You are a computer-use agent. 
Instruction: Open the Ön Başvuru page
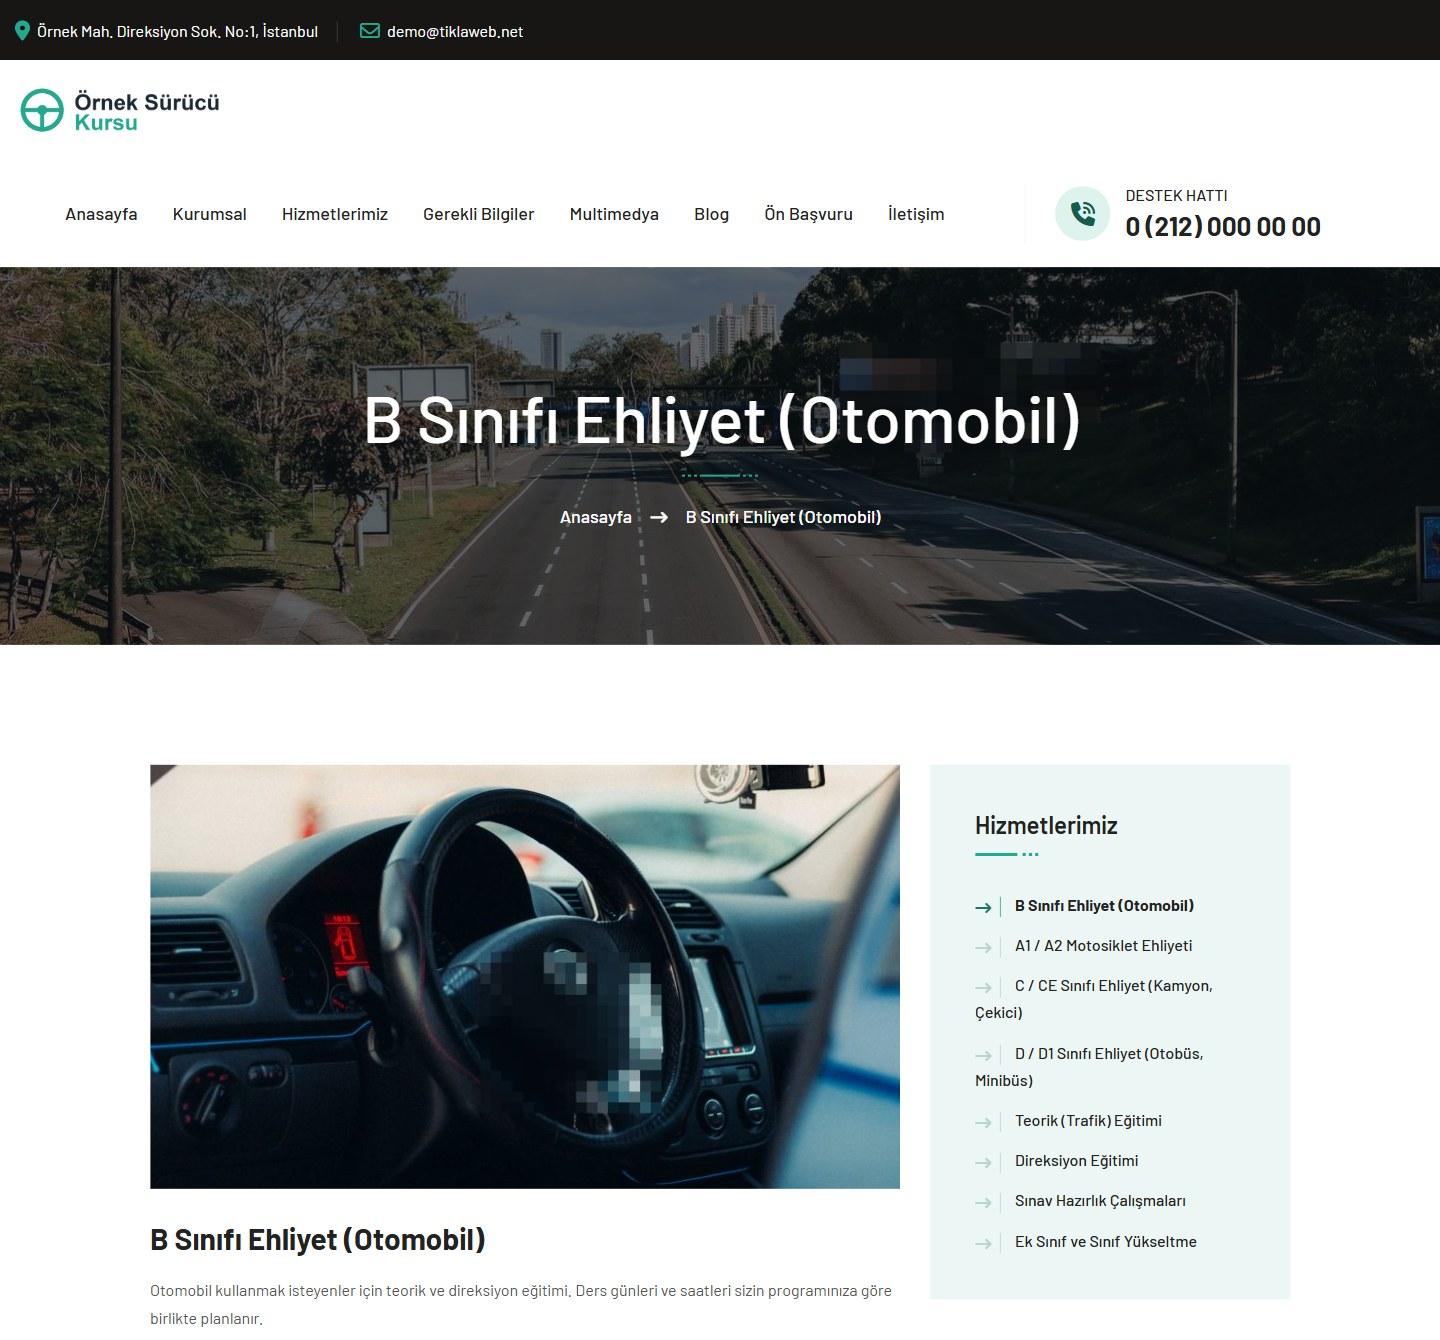809,214
